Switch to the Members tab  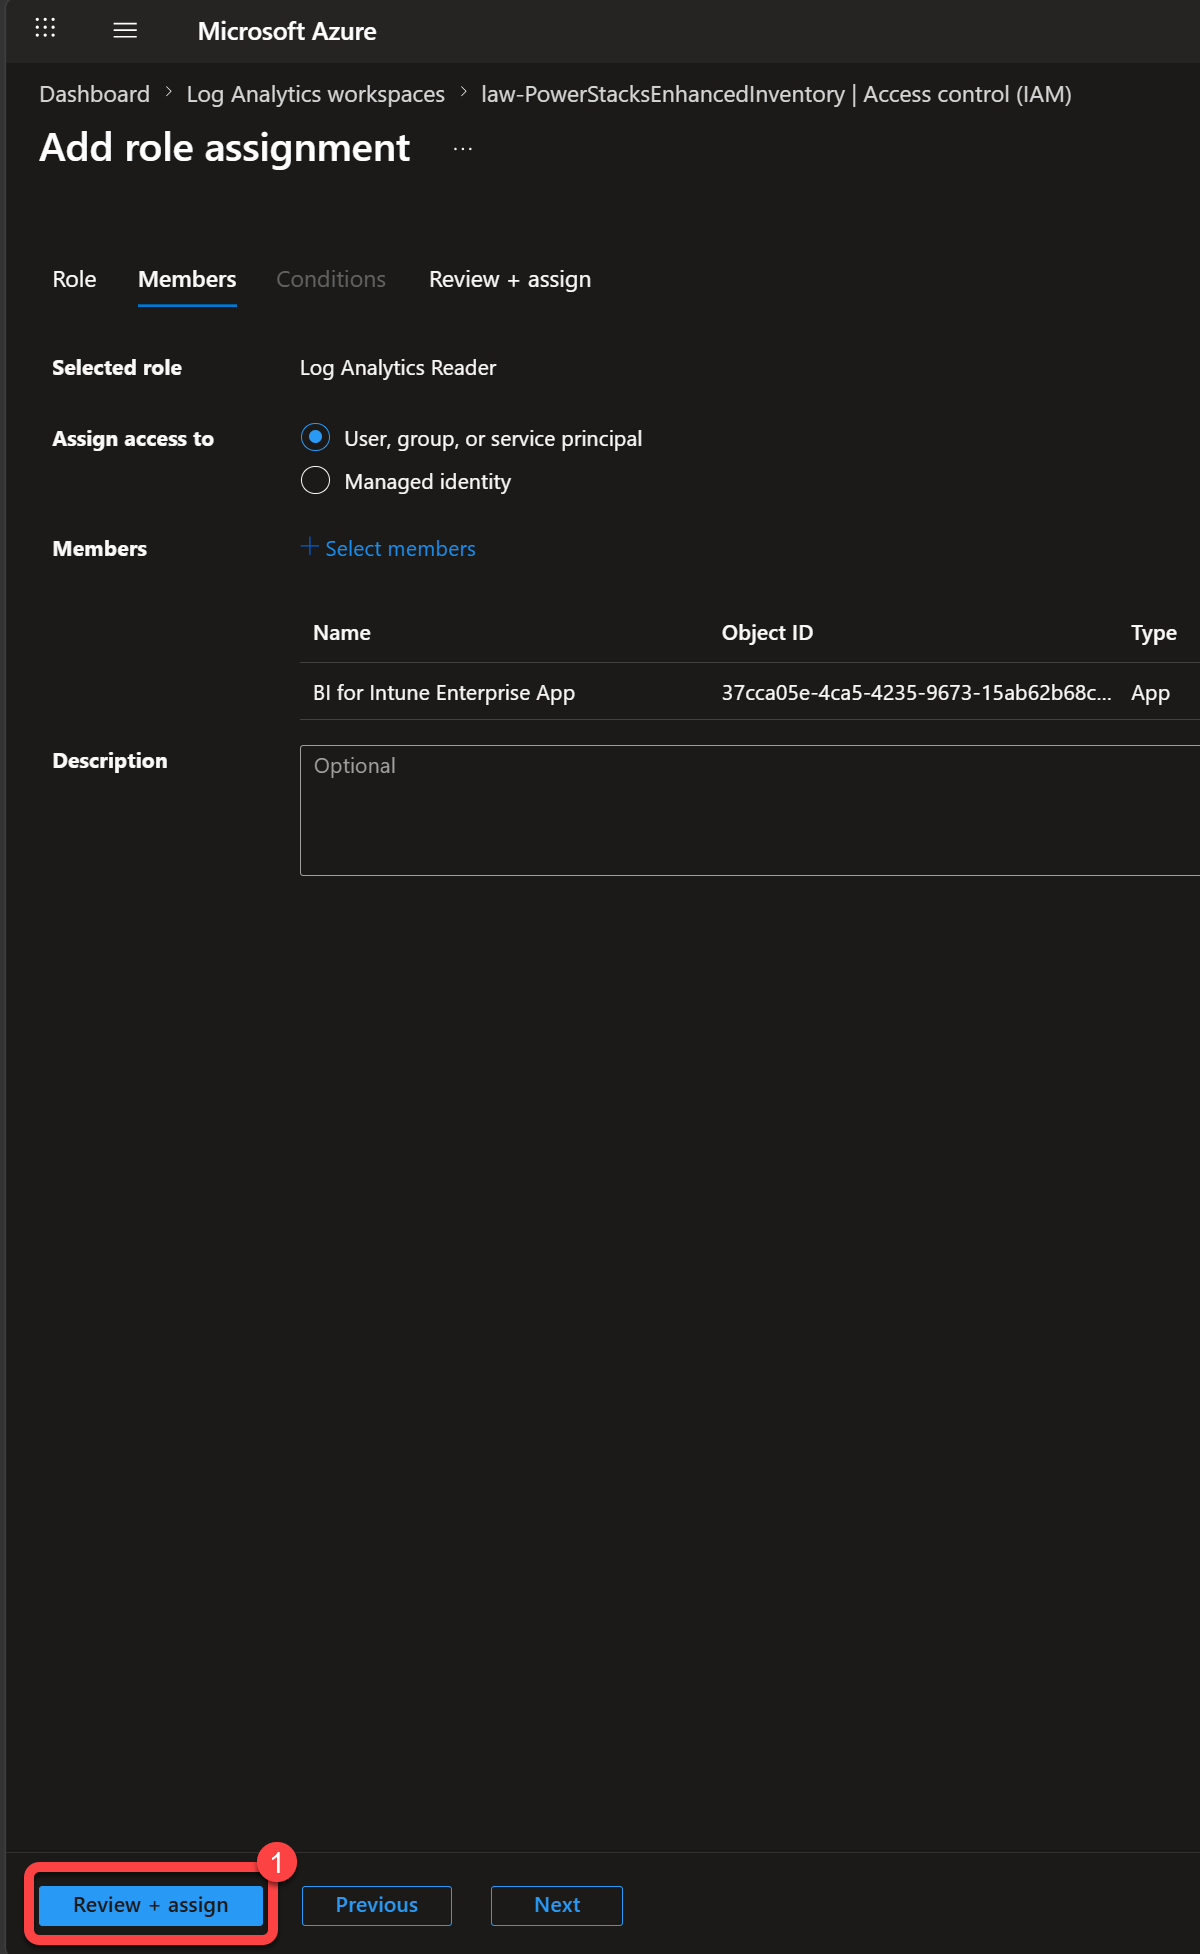point(187,279)
